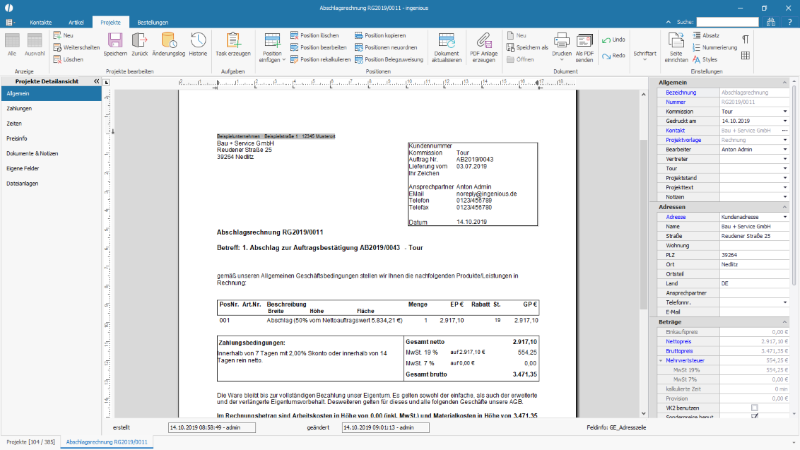The image size is (800, 450).
Task: Collapse the Allgemein properties section
Action: [x=784, y=82]
